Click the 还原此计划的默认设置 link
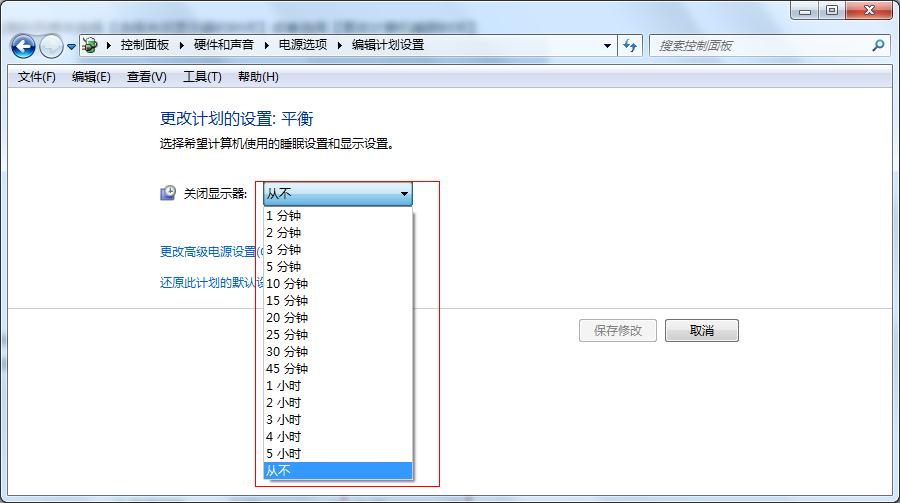 (x=211, y=283)
